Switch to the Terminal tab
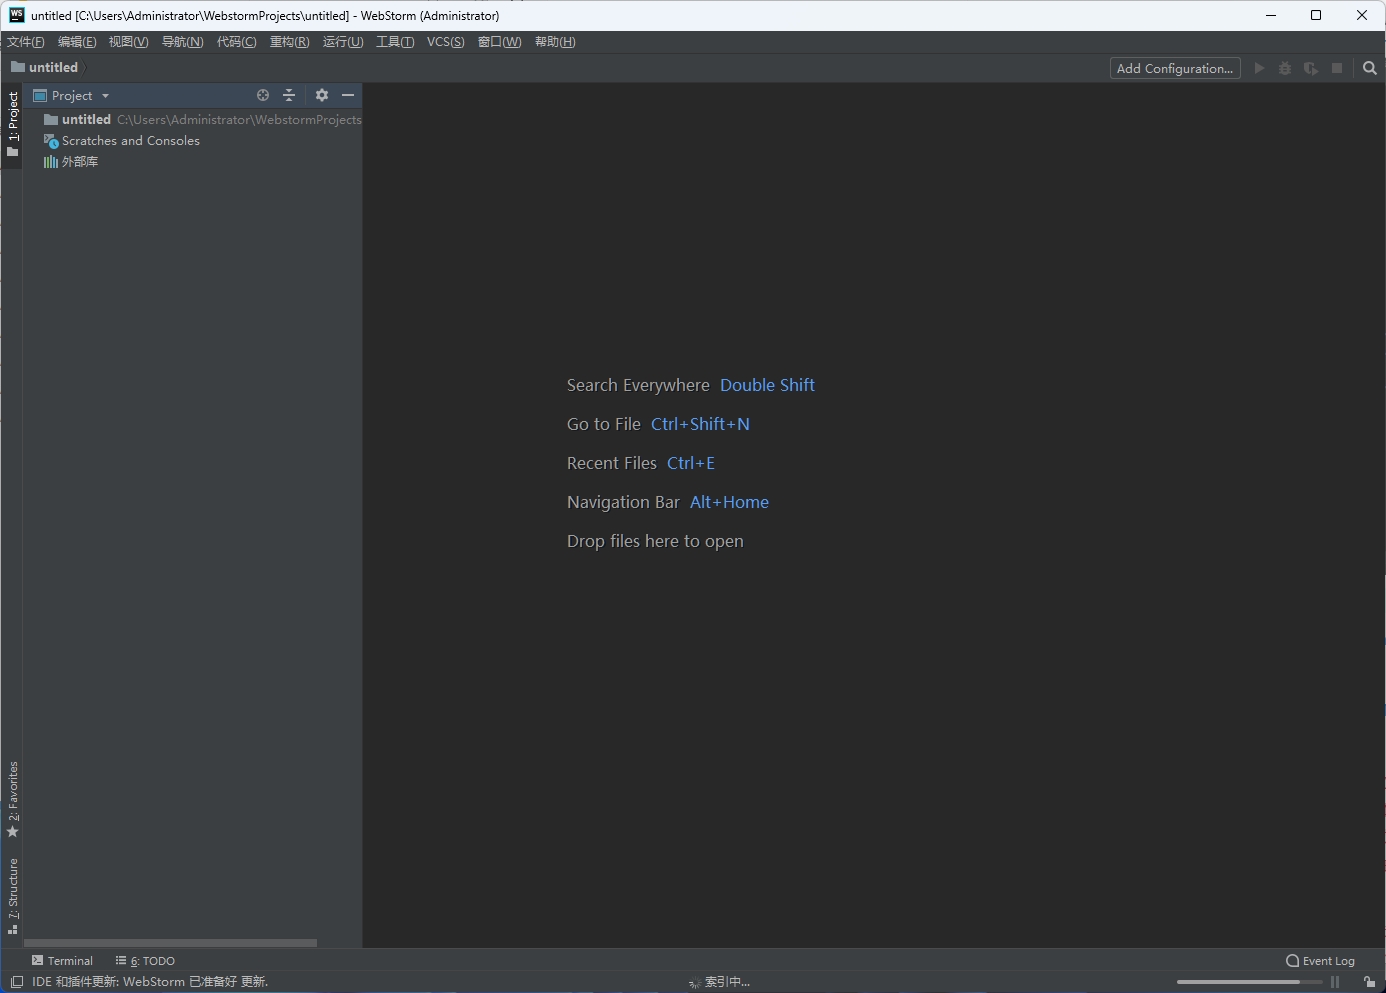The image size is (1386, 993). (62, 960)
